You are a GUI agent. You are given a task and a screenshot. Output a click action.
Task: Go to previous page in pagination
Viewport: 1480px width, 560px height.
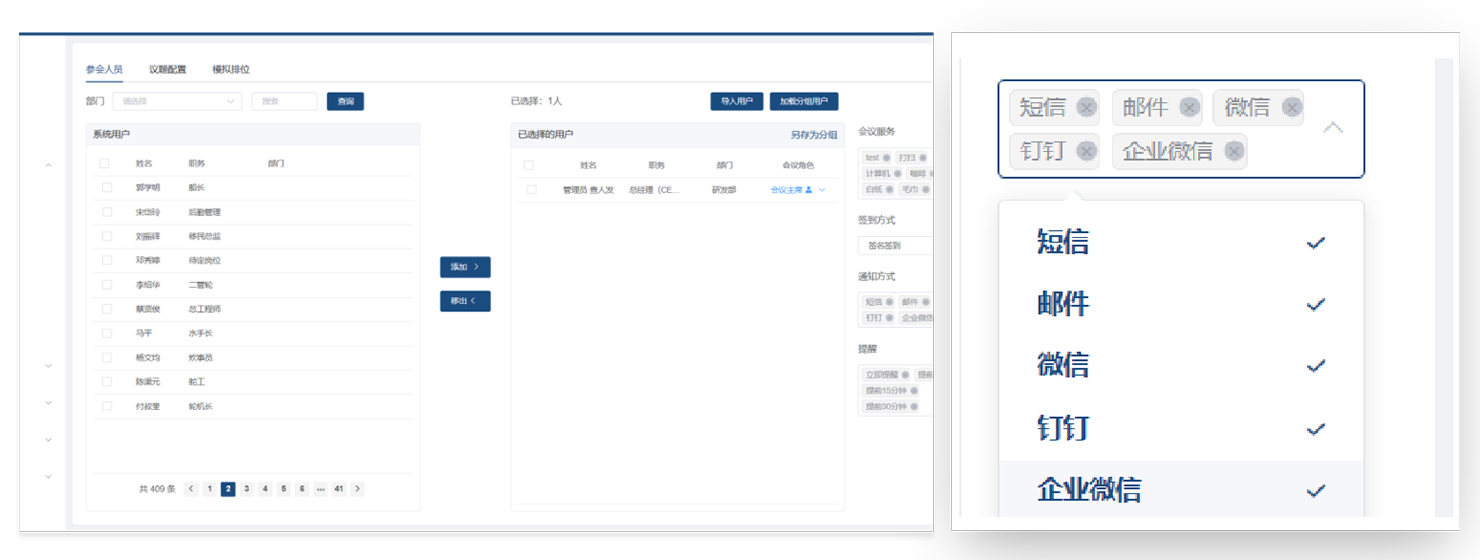coord(191,489)
